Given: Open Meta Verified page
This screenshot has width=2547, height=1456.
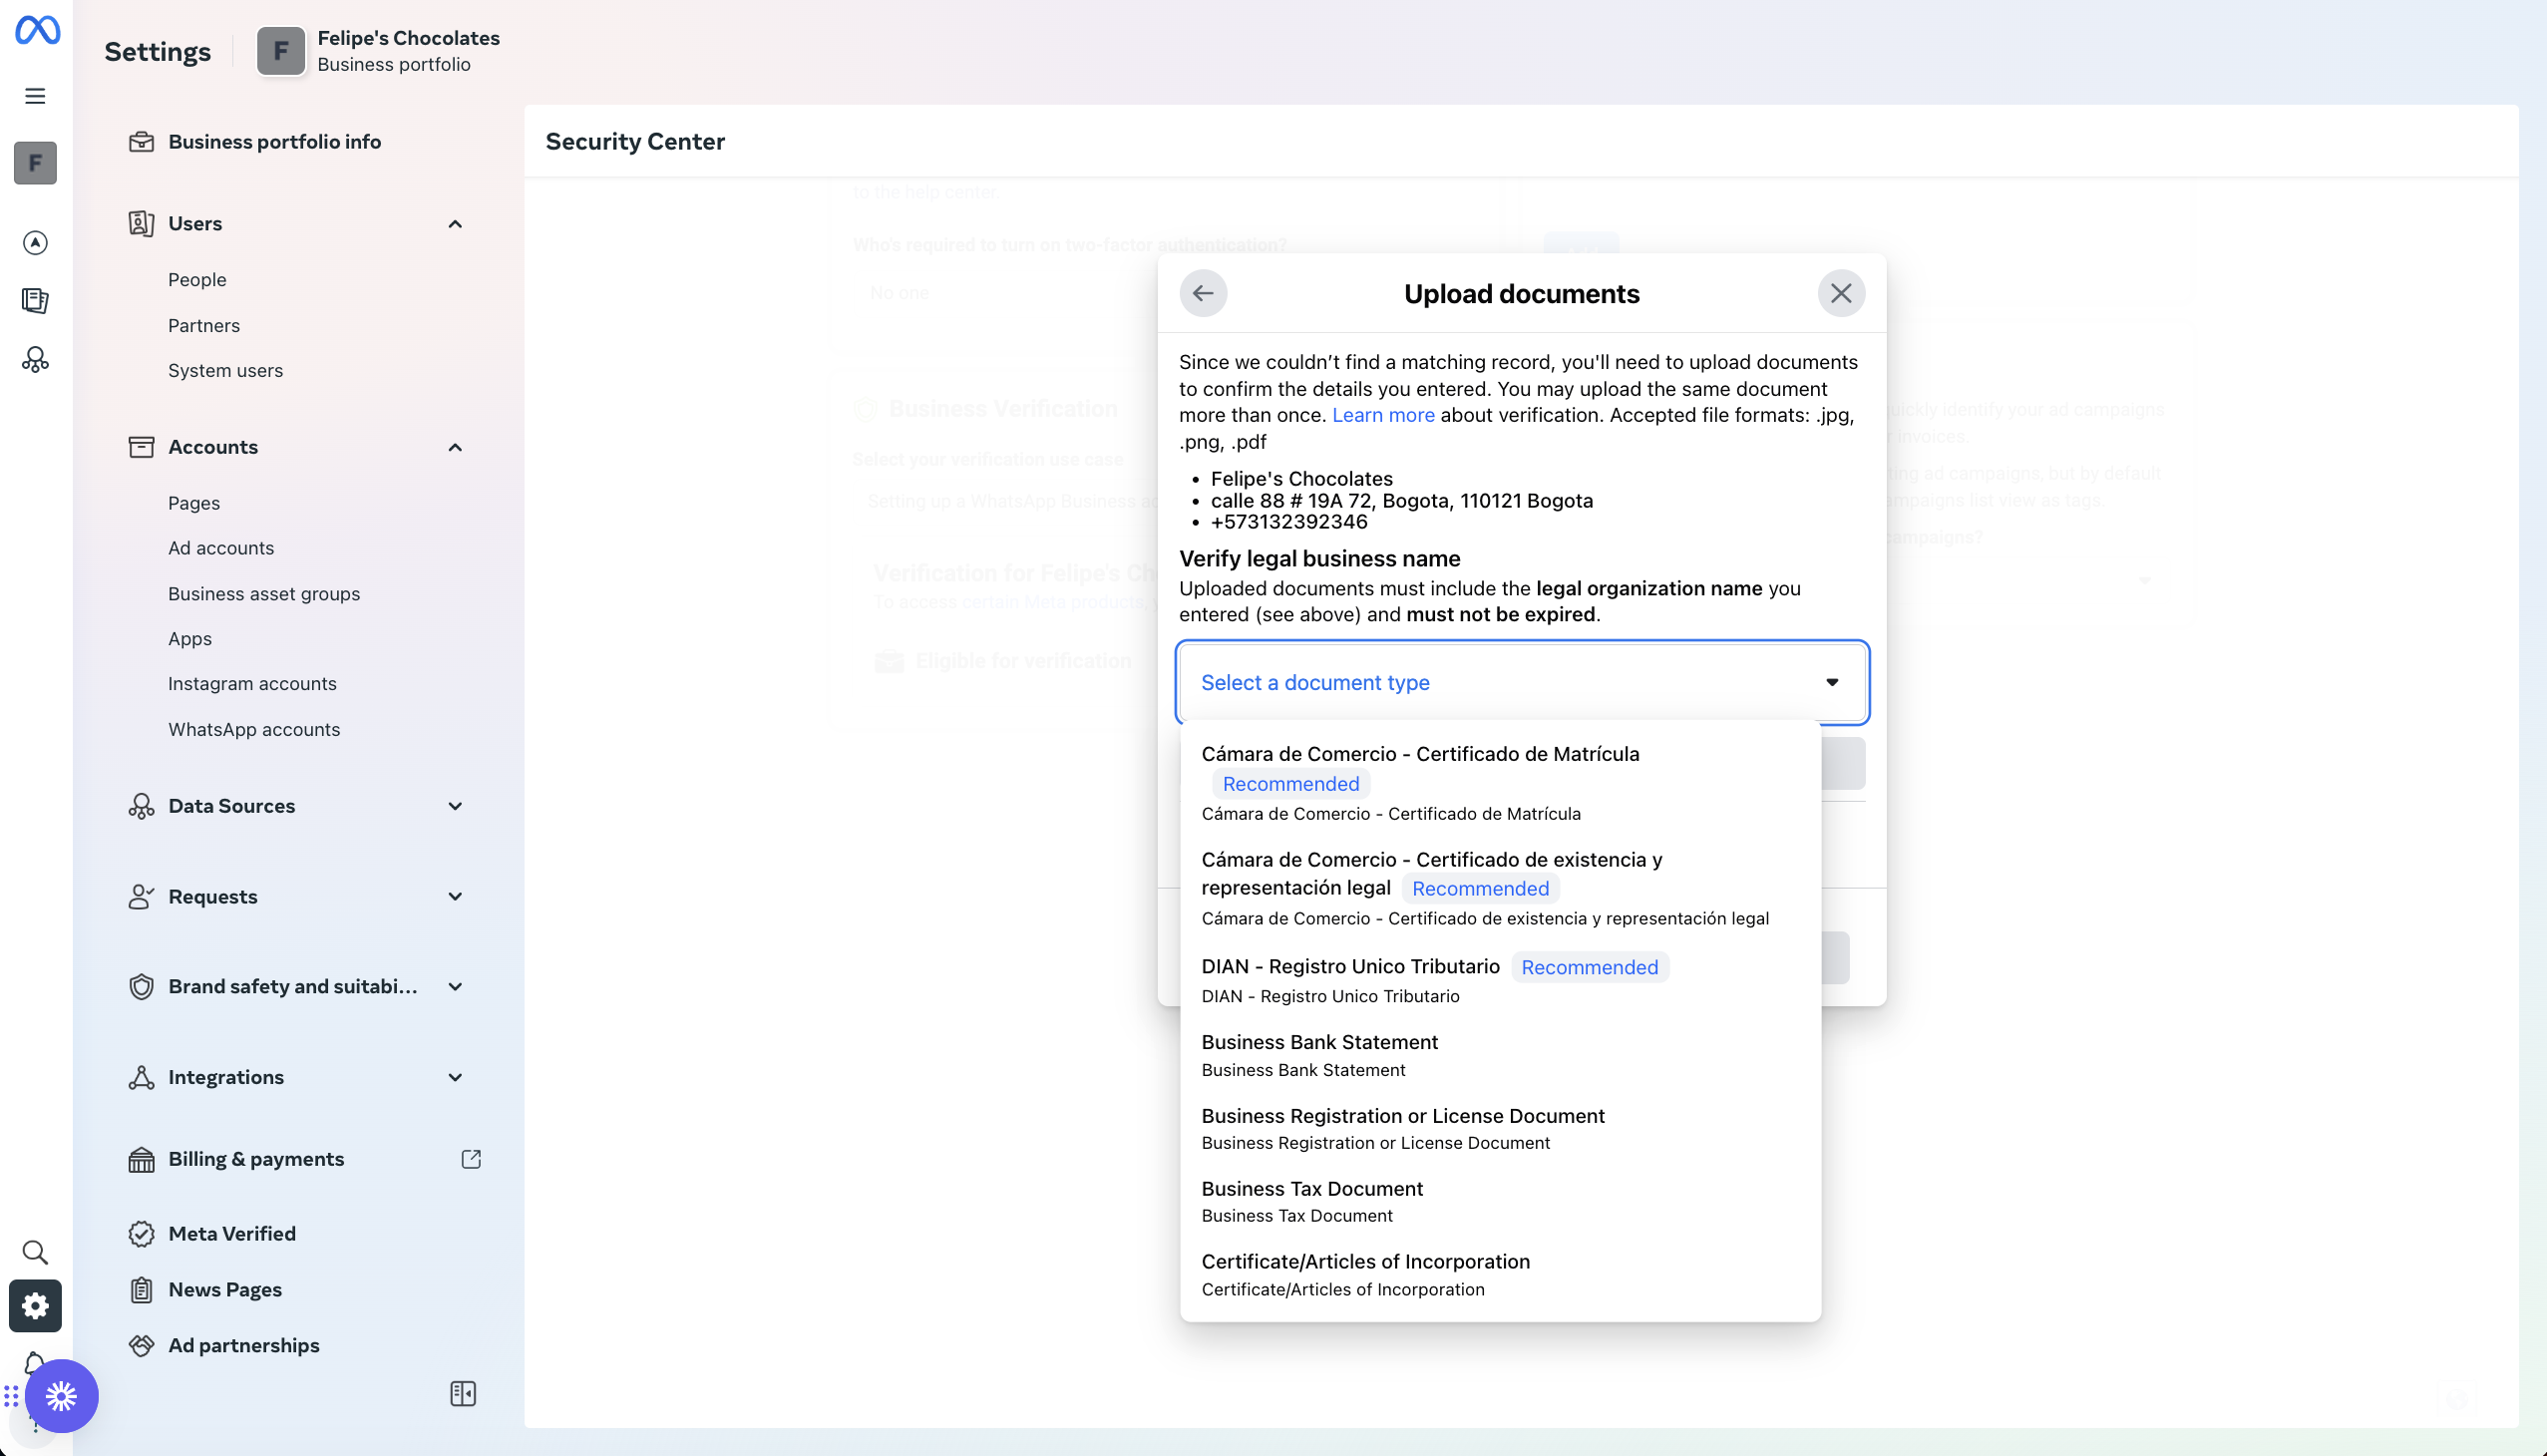Looking at the screenshot, I should 232,1234.
